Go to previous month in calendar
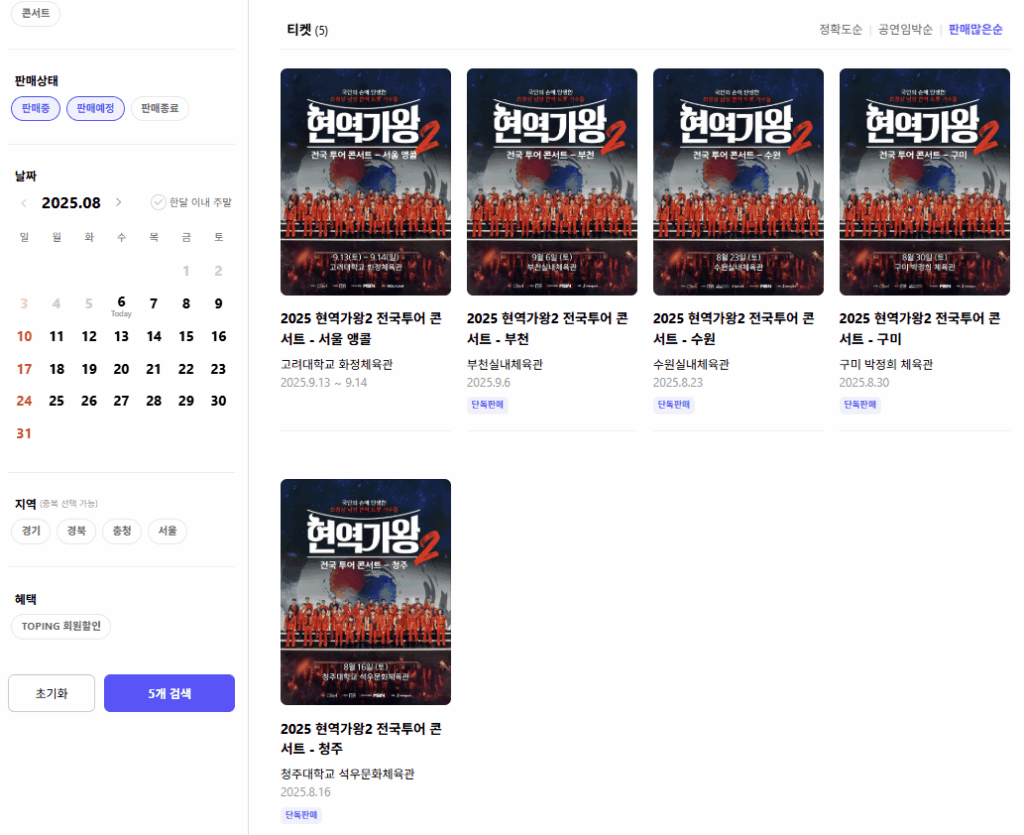1024x835 pixels. click(24, 203)
